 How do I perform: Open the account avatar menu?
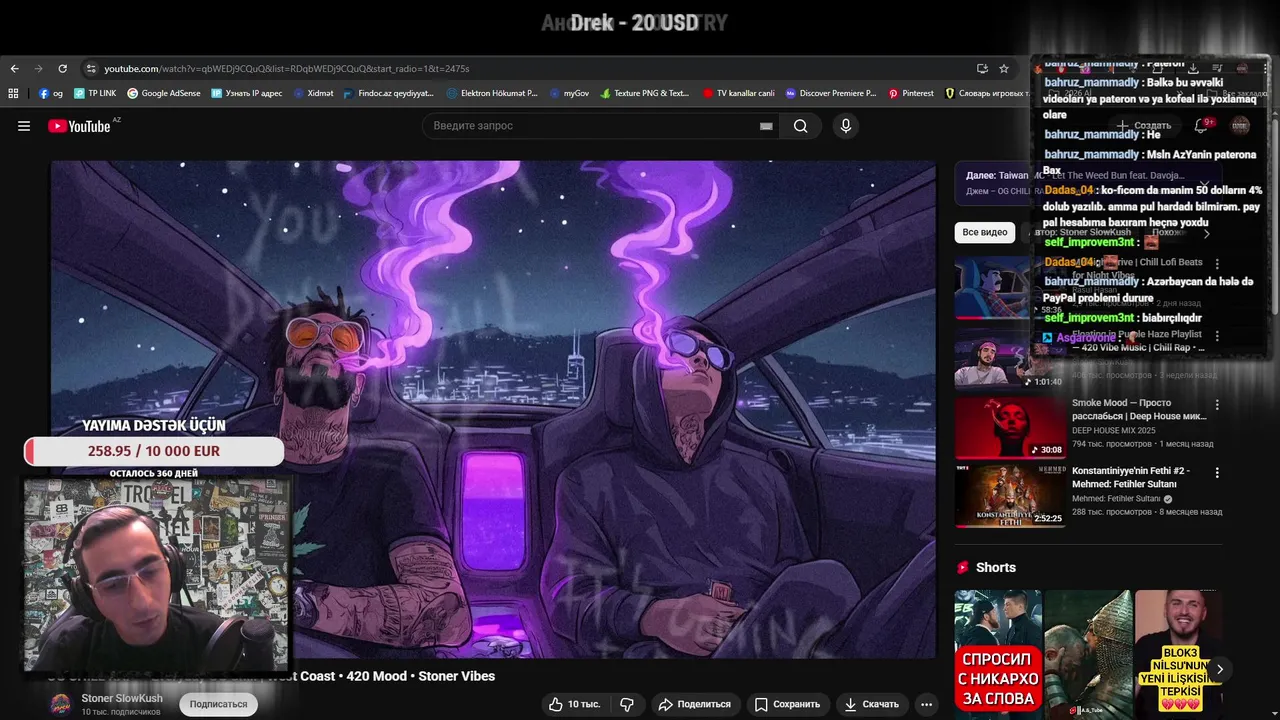[1241, 125]
